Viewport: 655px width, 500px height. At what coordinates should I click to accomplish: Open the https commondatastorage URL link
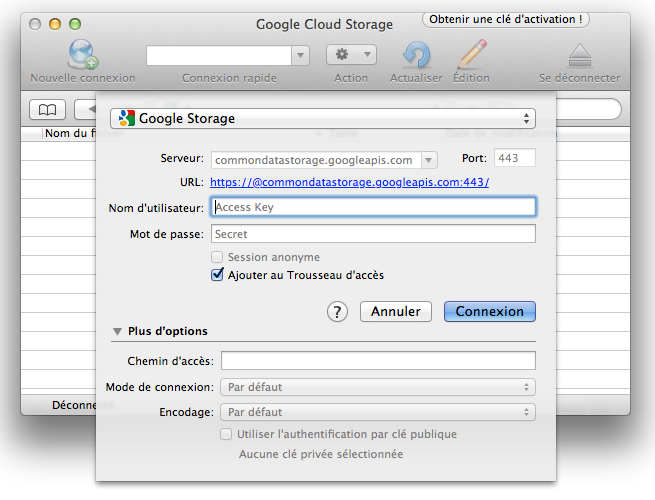coord(349,182)
